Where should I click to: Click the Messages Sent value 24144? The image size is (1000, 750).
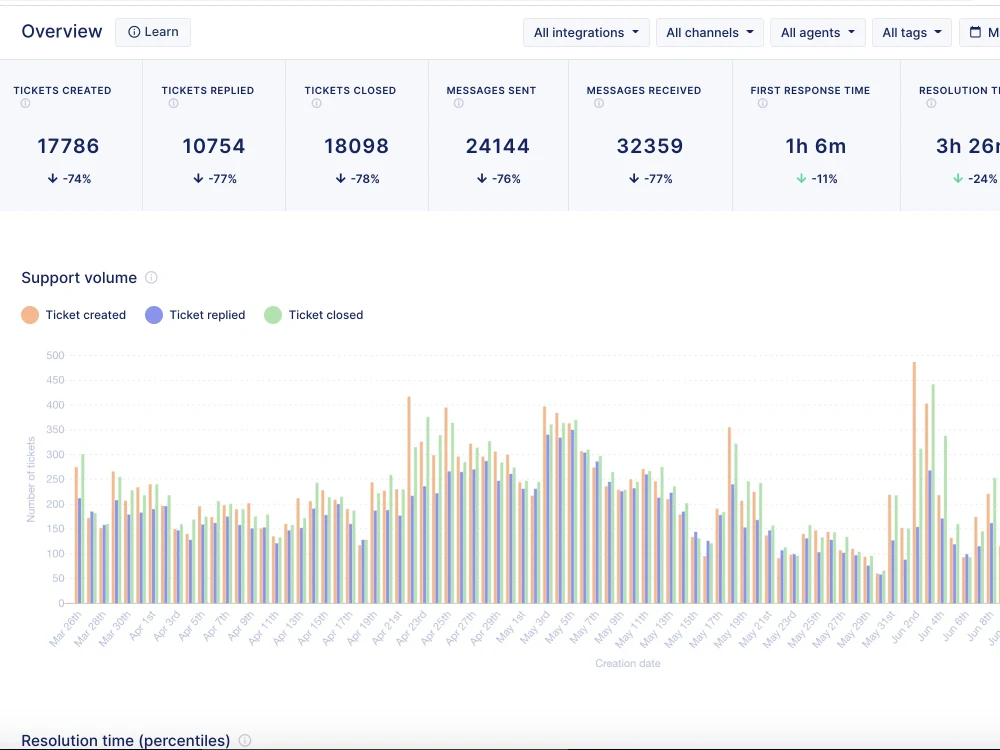(497, 146)
